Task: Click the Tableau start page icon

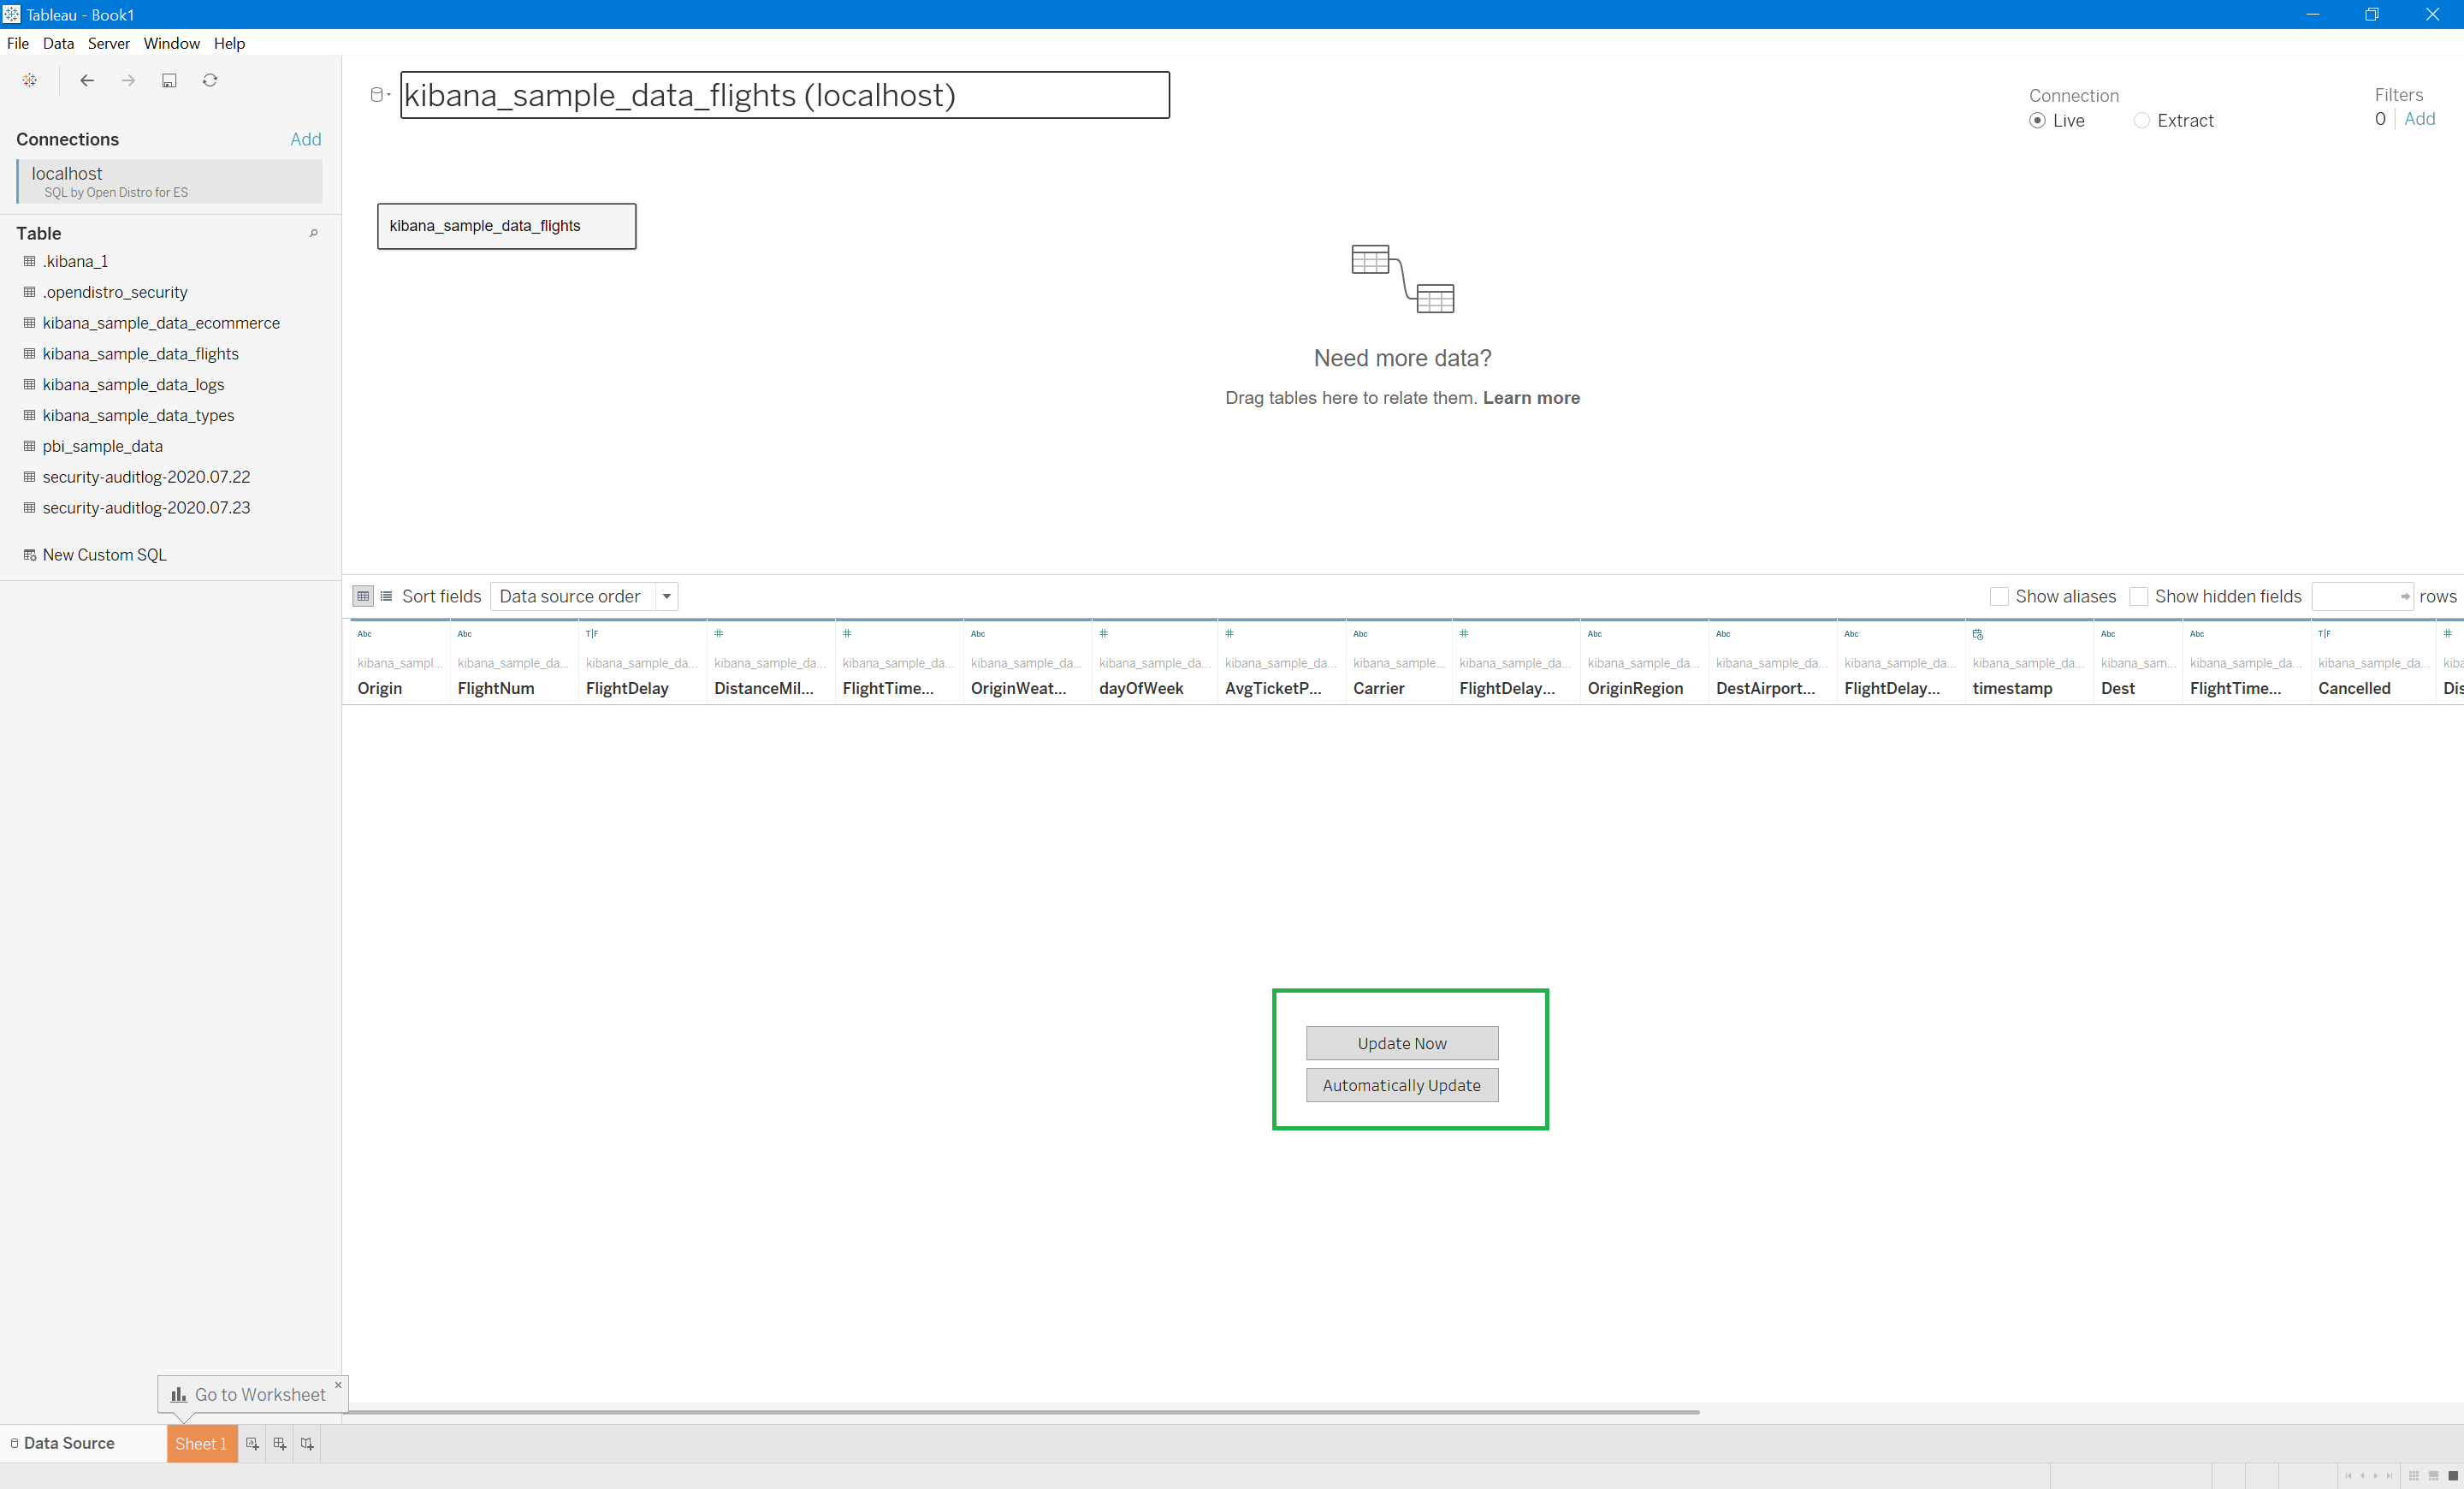Action: pyautogui.click(x=30, y=81)
